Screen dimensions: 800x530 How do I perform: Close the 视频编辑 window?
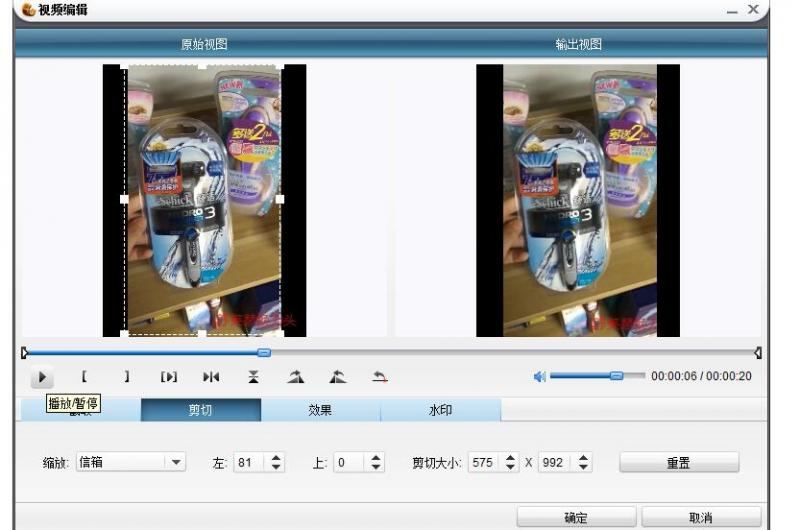[753, 9]
